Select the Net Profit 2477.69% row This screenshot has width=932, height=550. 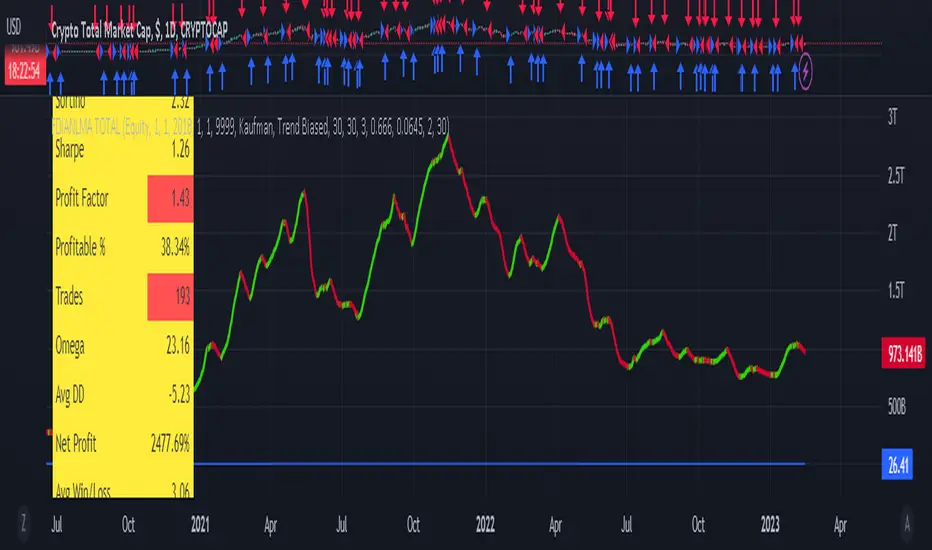[x=123, y=444]
